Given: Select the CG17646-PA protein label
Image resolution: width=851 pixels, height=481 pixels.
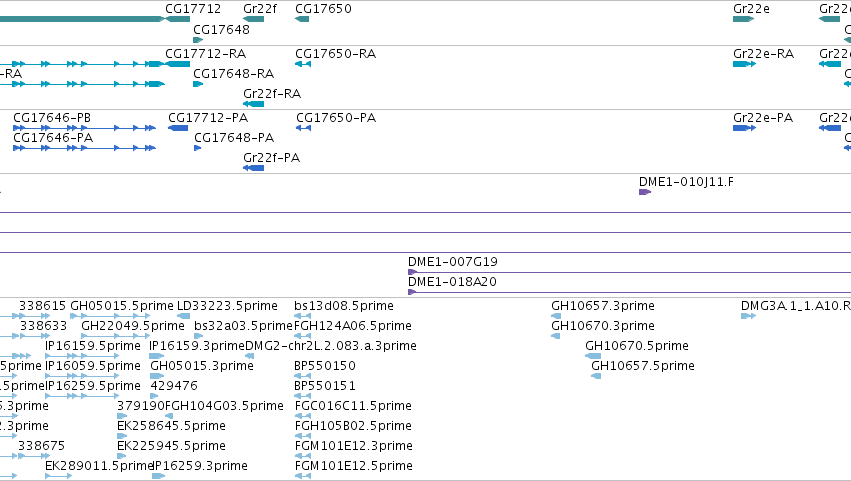Looking at the screenshot, I should click(x=53, y=138).
